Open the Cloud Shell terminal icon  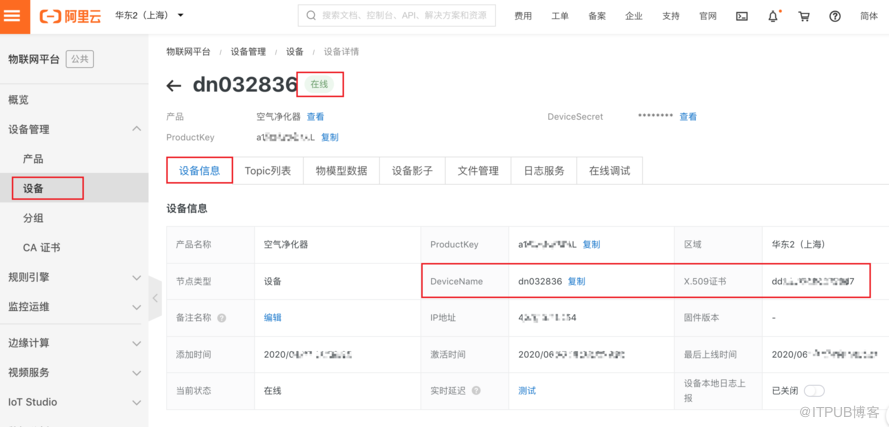[741, 17]
